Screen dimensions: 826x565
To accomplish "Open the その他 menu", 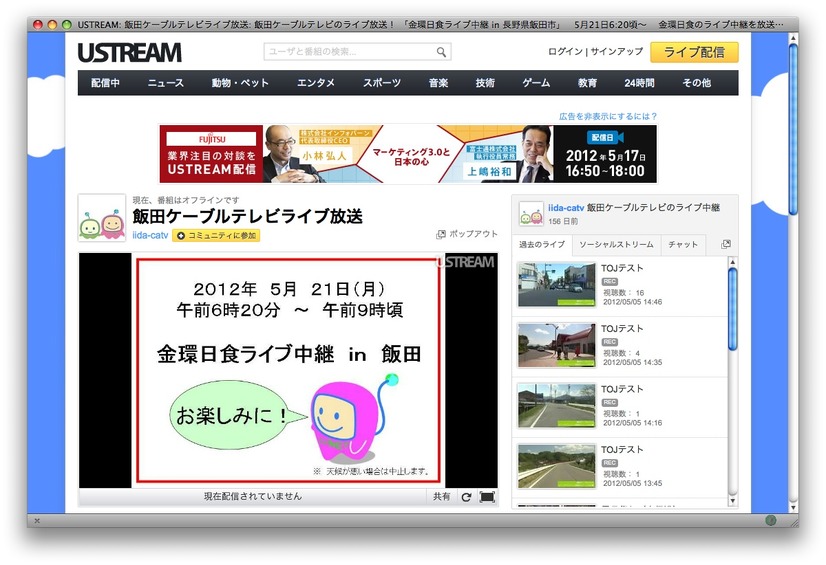I will (696, 83).
